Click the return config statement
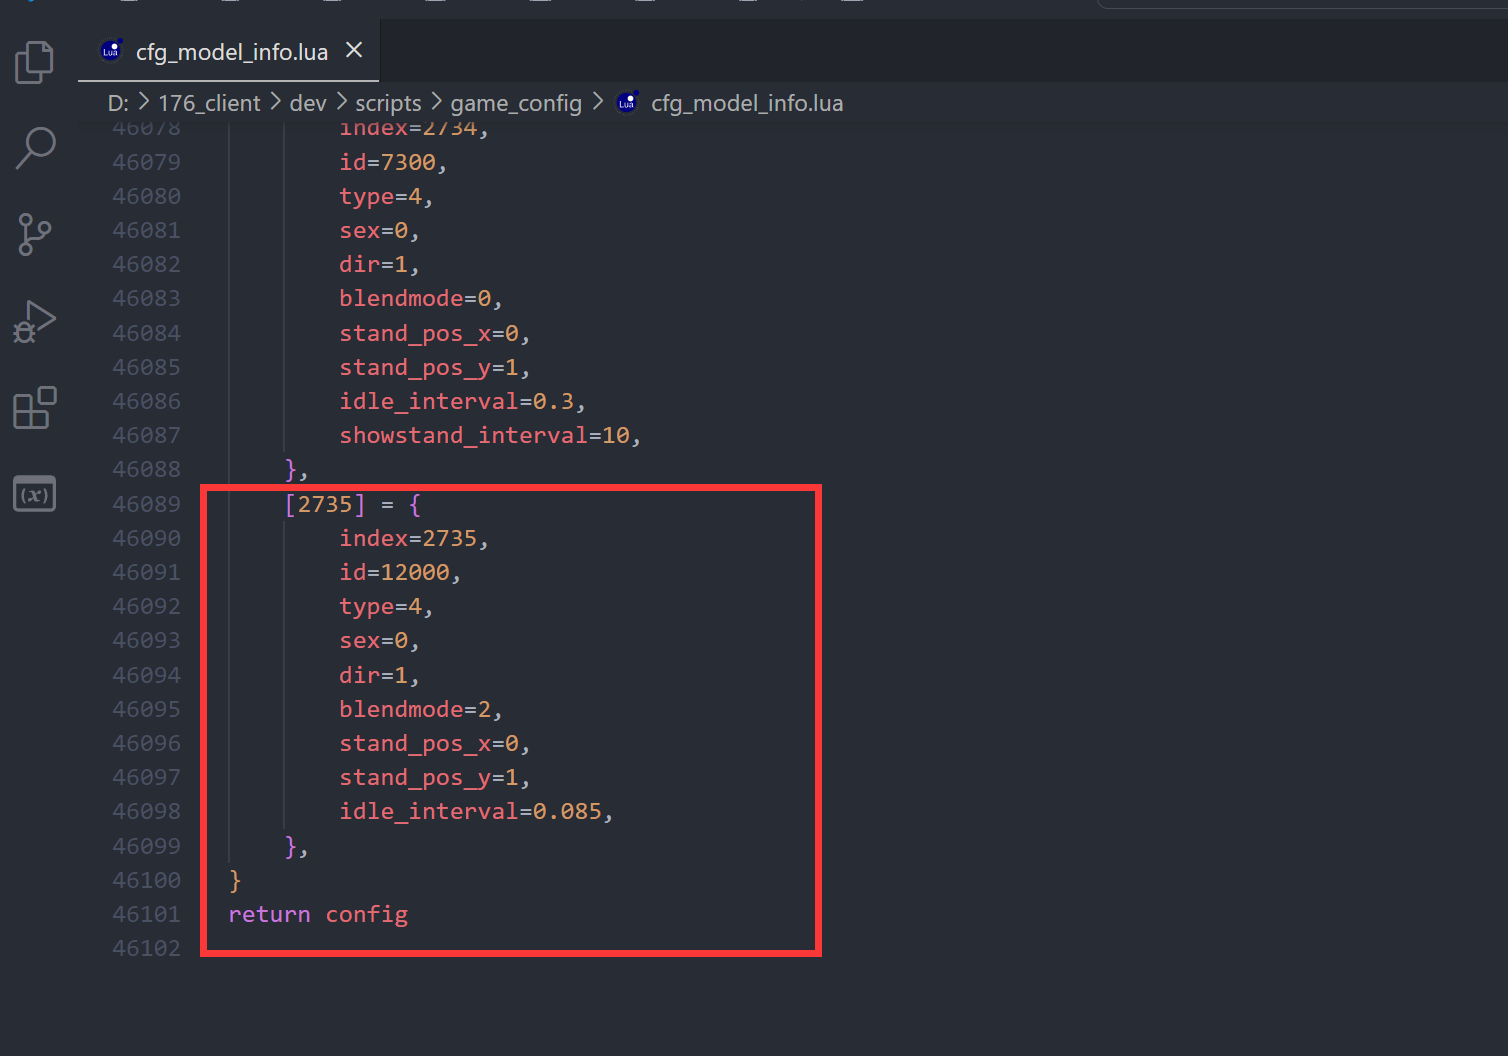This screenshot has height=1056, width=1508. (318, 914)
